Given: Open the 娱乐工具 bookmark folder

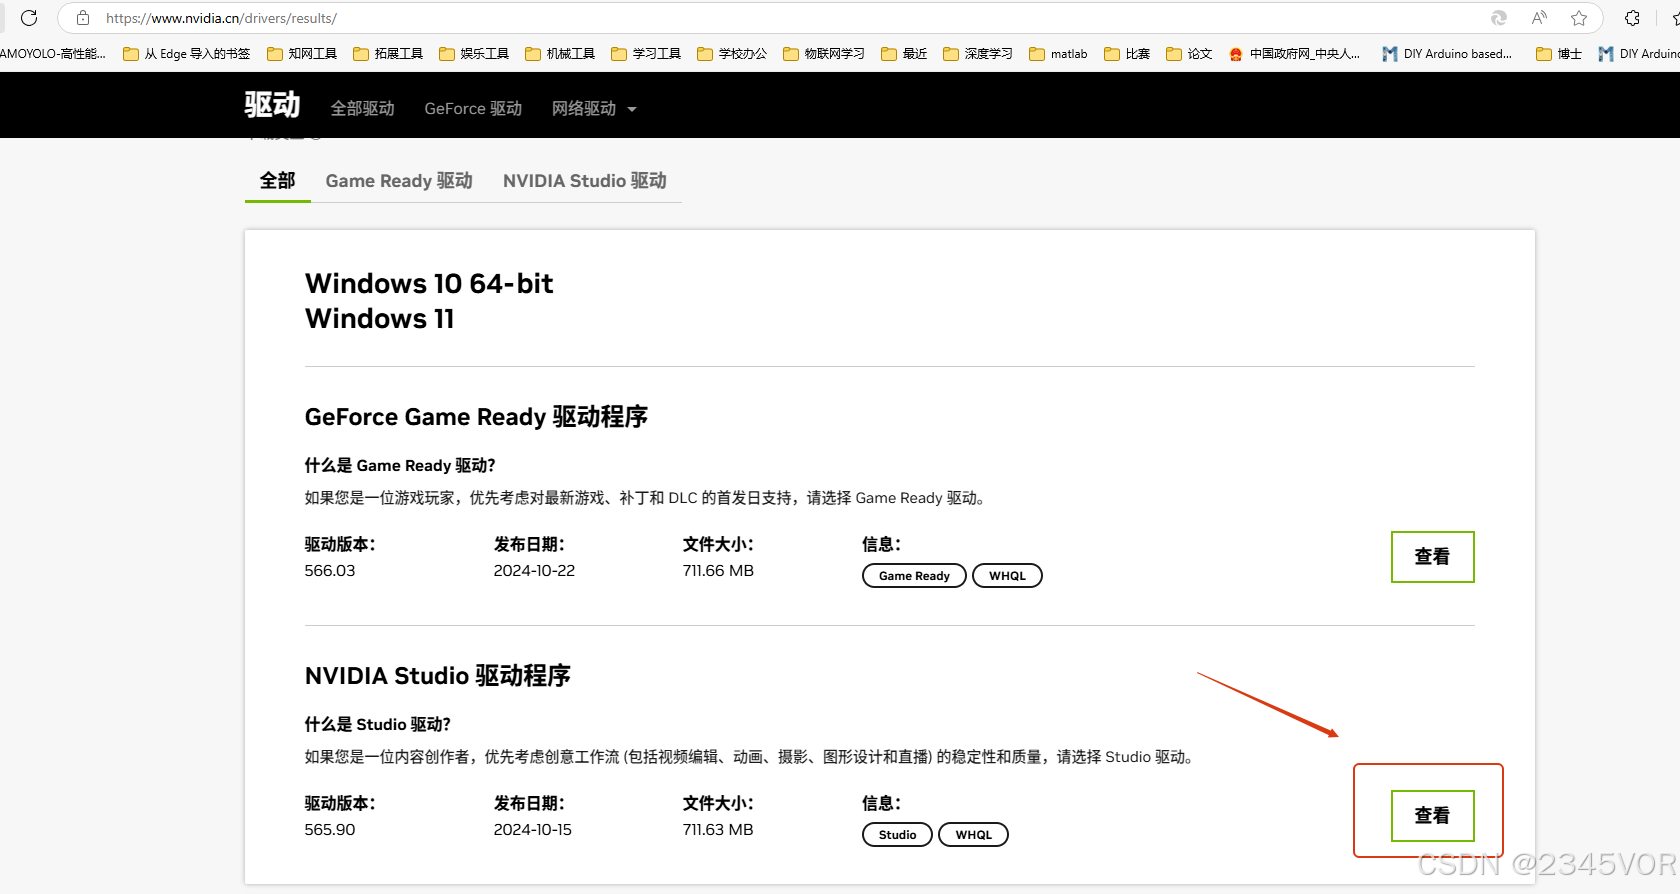Looking at the screenshot, I should [474, 54].
